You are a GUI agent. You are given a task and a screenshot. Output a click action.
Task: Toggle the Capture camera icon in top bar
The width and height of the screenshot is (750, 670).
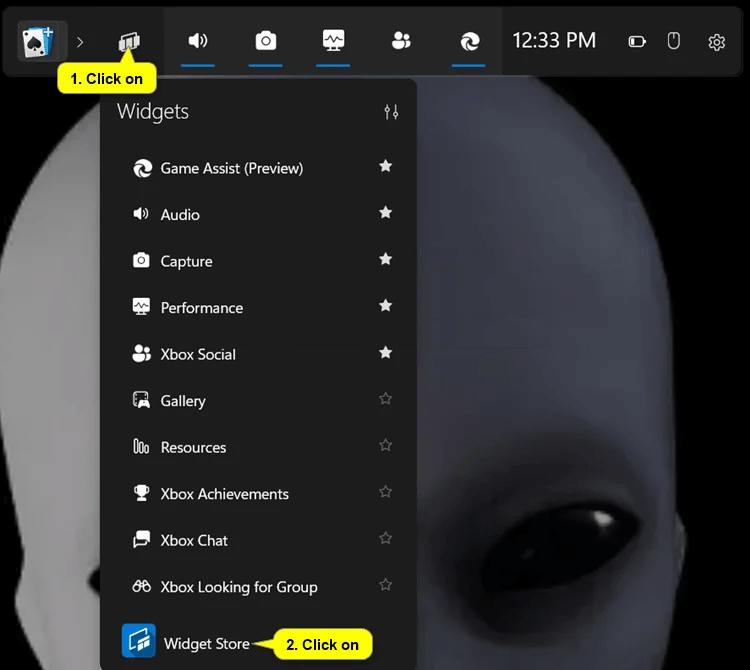[265, 41]
